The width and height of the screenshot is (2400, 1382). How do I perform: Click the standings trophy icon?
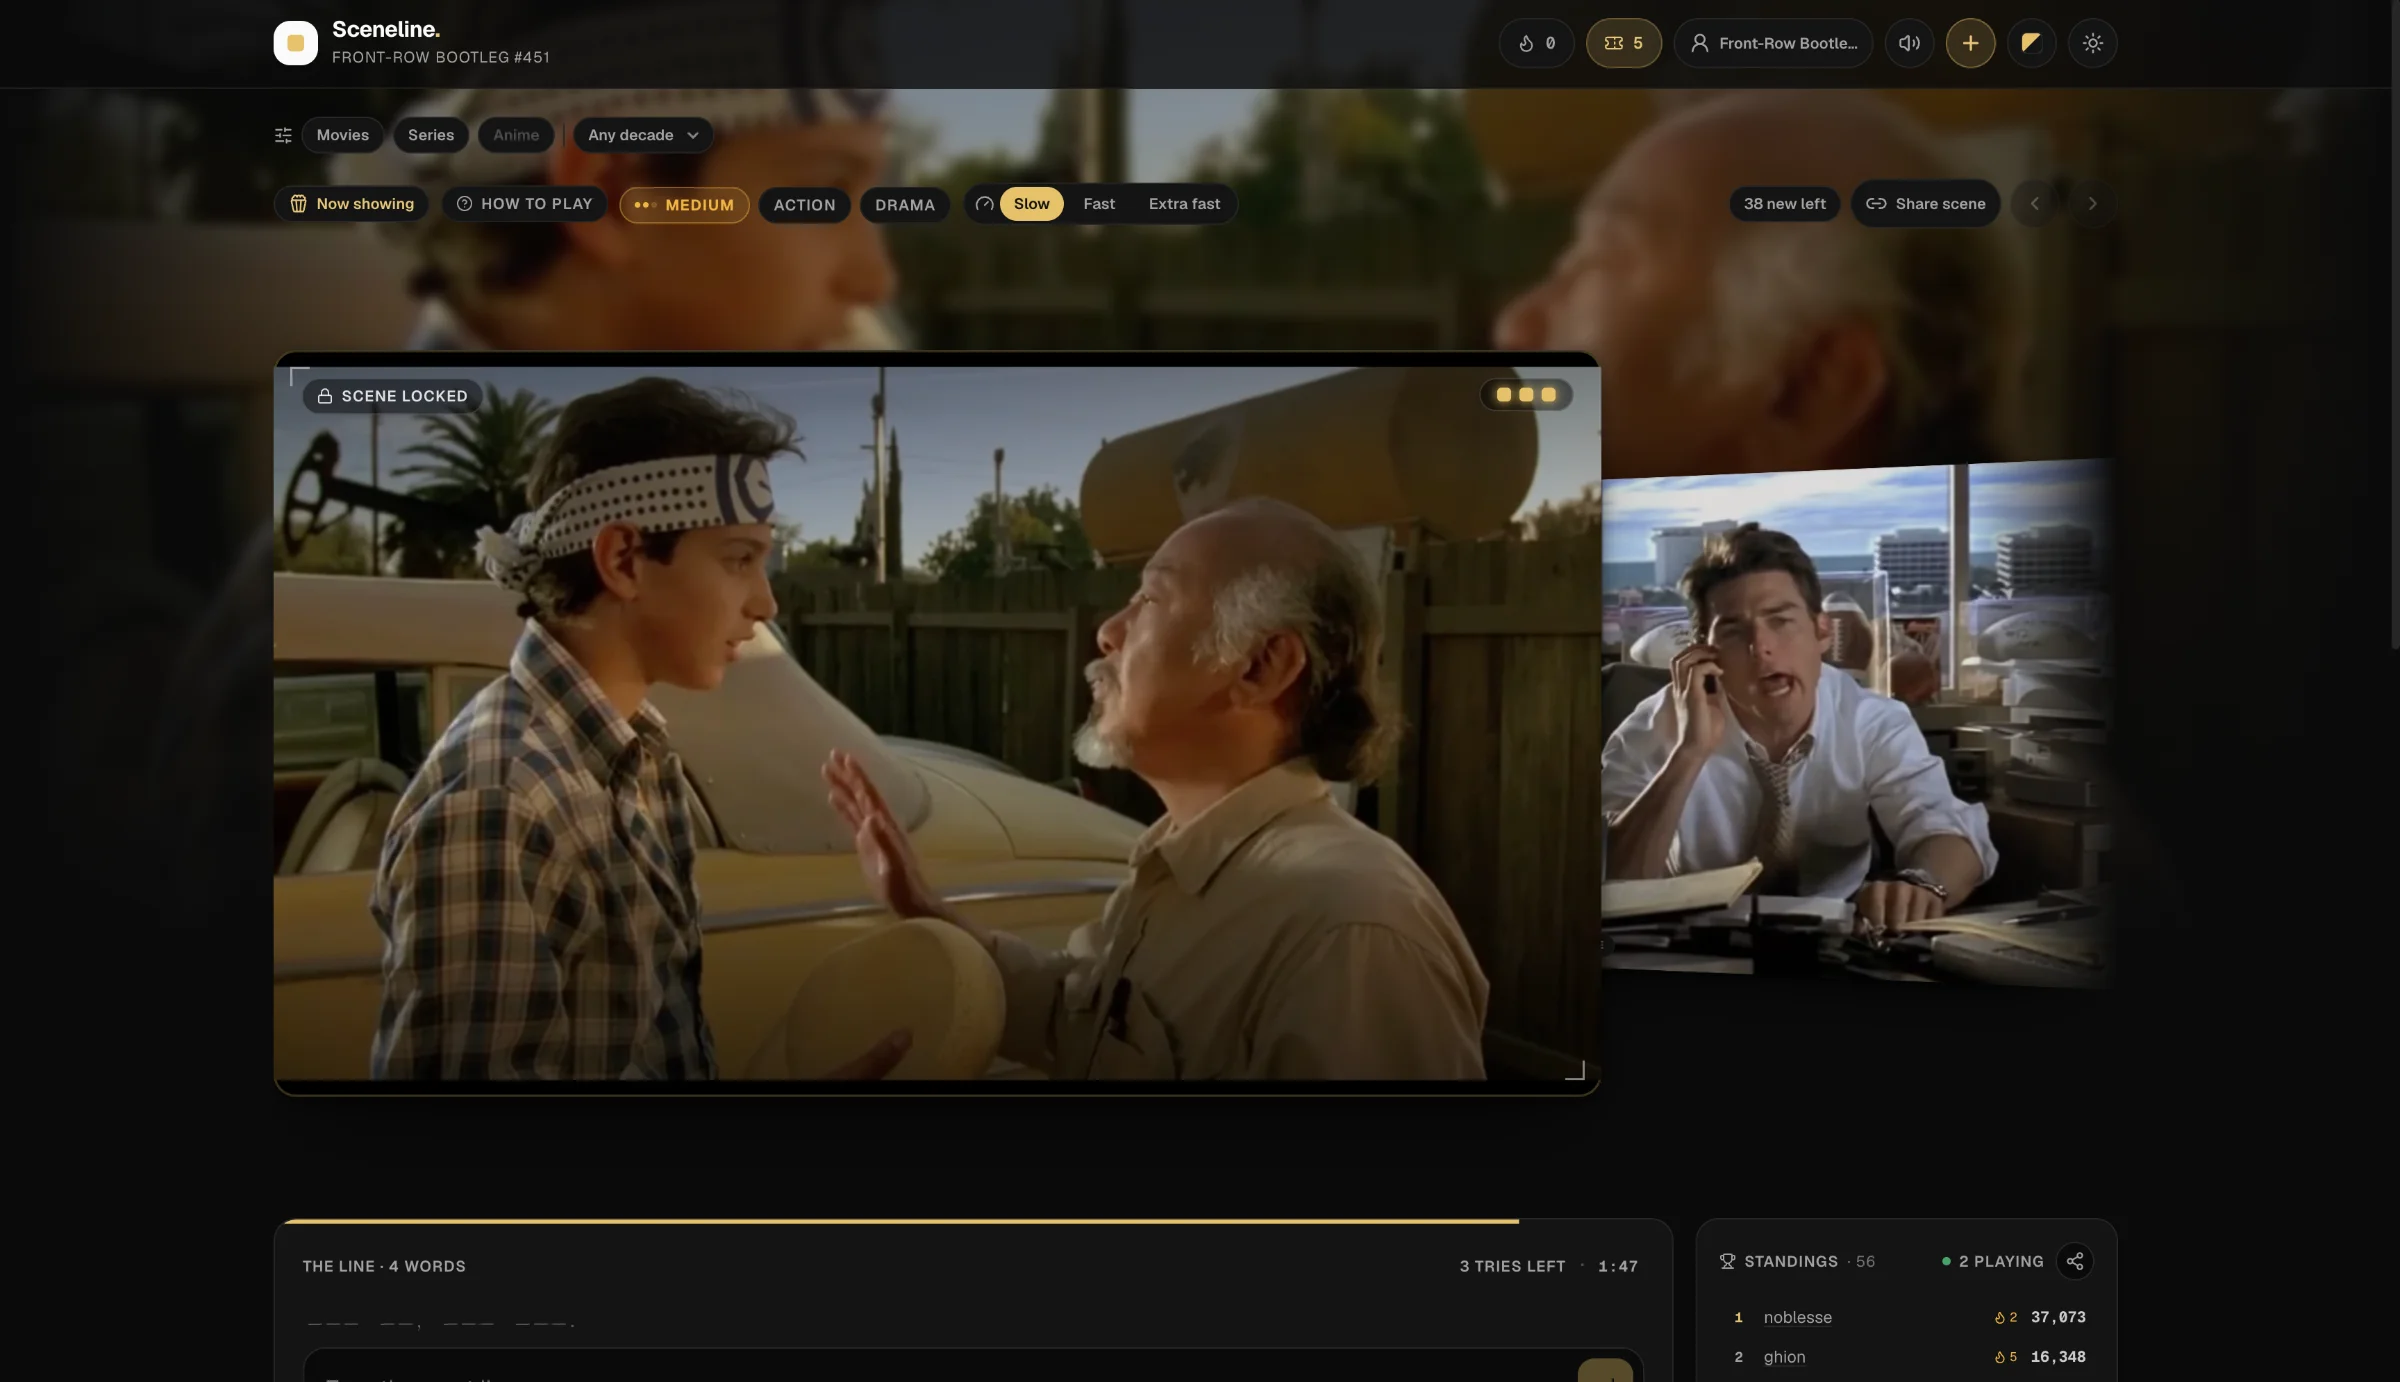click(1727, 1261)
